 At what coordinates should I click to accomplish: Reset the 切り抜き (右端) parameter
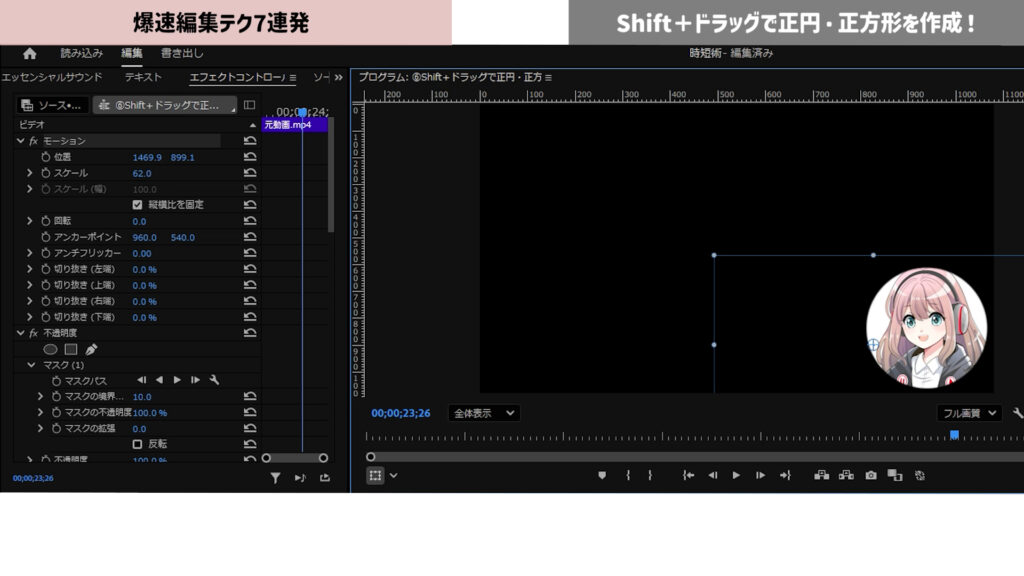tap(250, 301)
